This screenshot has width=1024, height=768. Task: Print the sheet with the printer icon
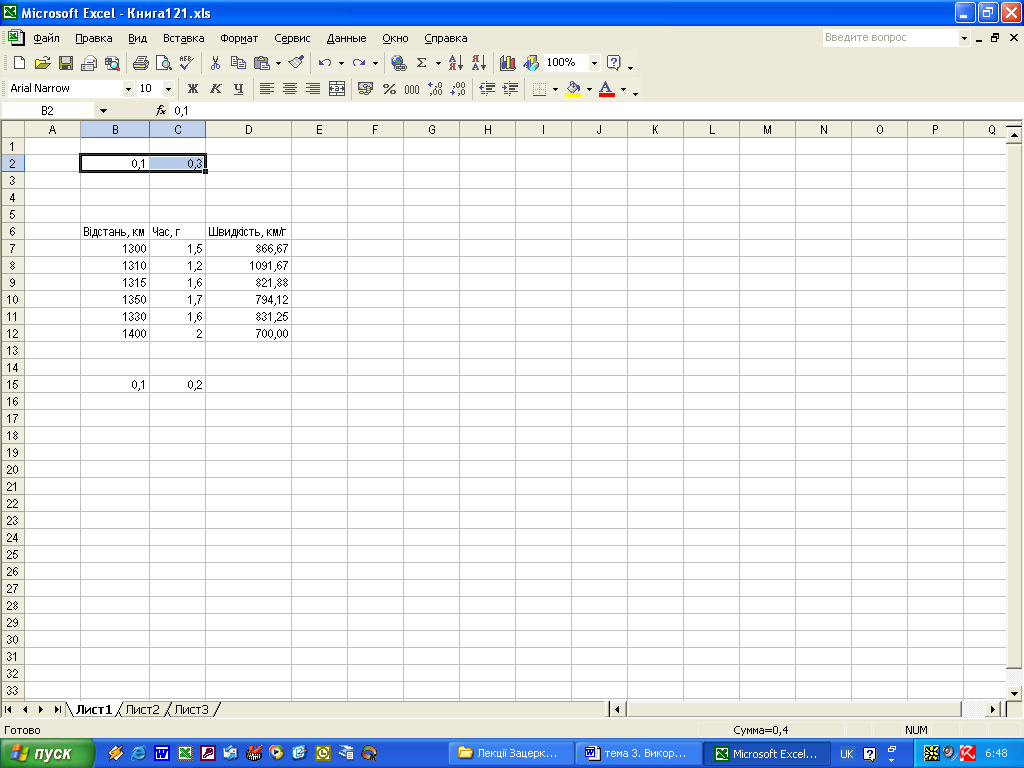click(140, 63)
